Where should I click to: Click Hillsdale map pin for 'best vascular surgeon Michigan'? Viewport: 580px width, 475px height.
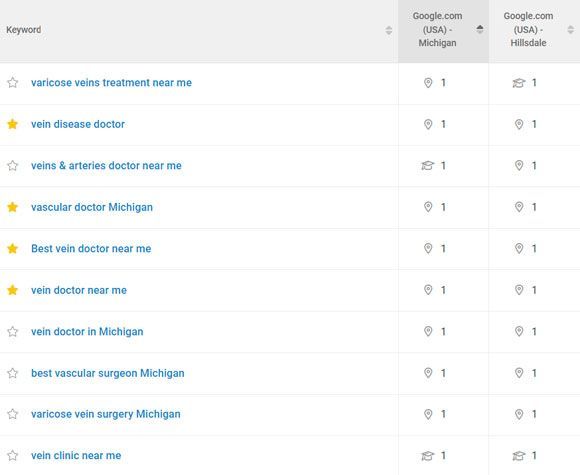click(x=519, y=373)
